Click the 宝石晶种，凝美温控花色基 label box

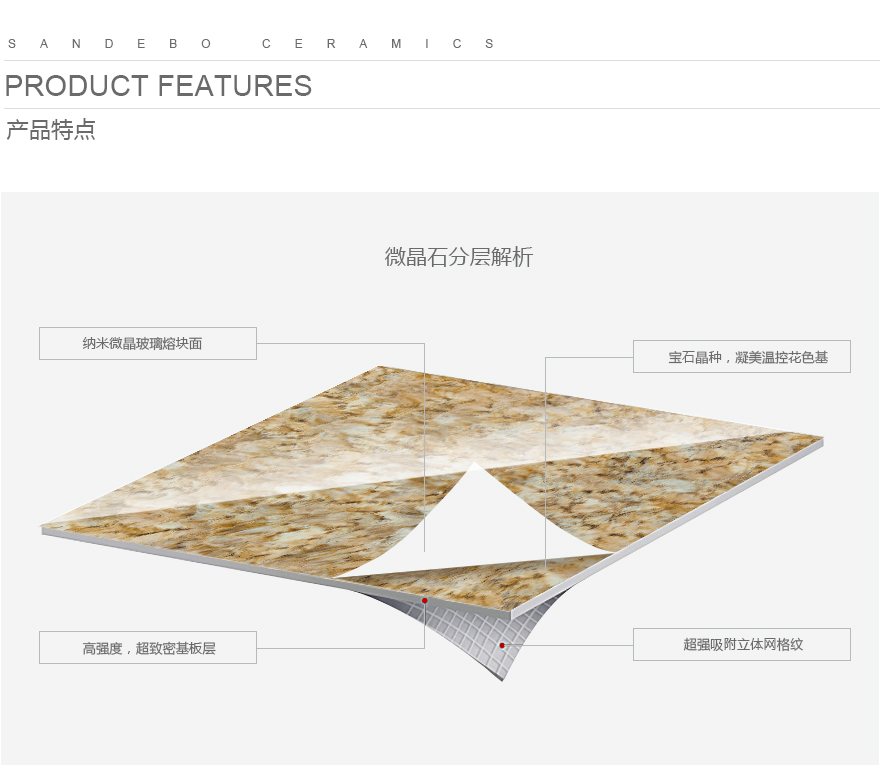(741, 356)
